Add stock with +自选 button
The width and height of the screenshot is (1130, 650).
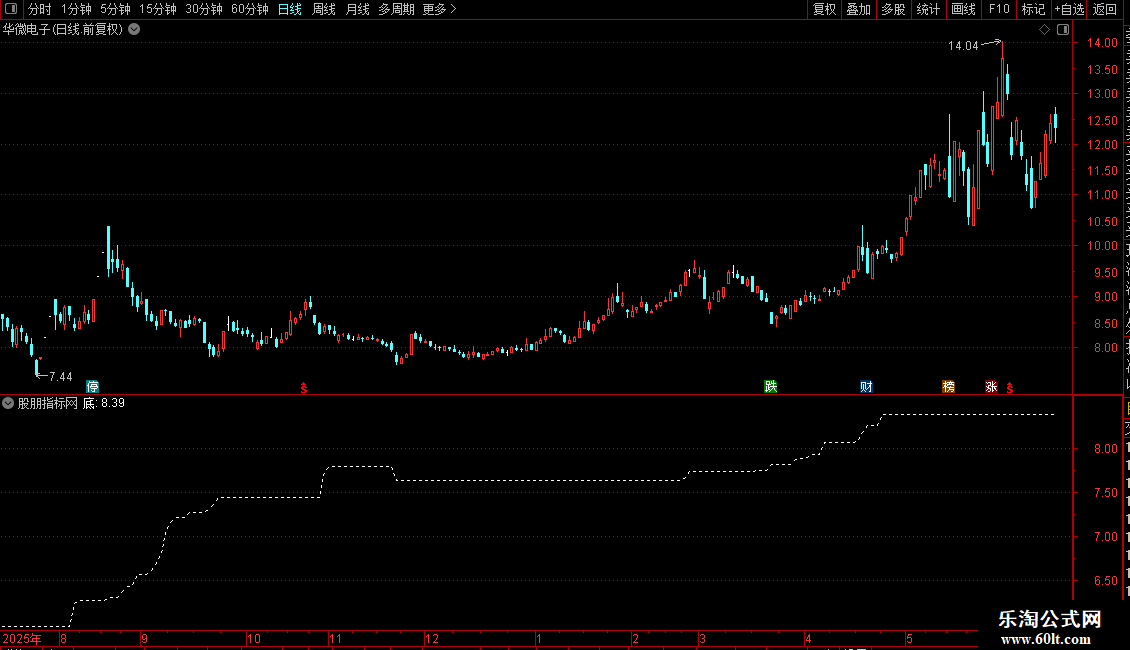(1069, 9)
